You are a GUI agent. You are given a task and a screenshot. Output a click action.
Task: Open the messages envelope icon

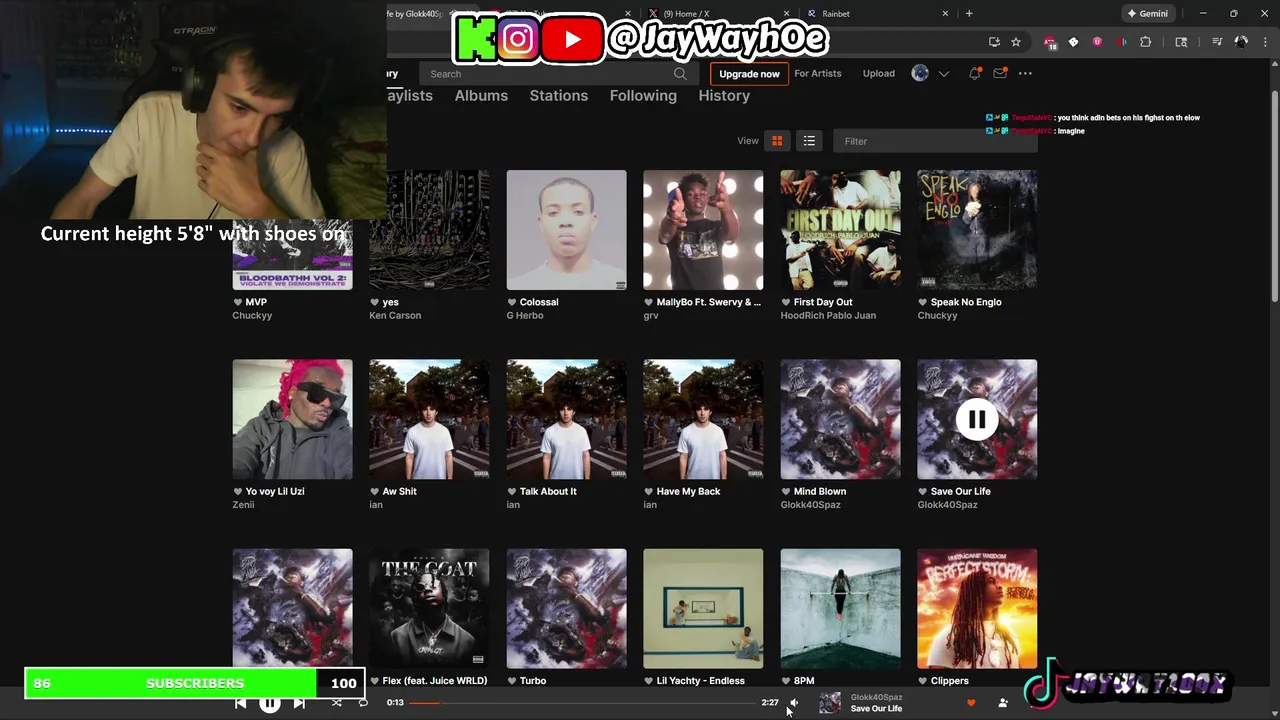[999, 73]
